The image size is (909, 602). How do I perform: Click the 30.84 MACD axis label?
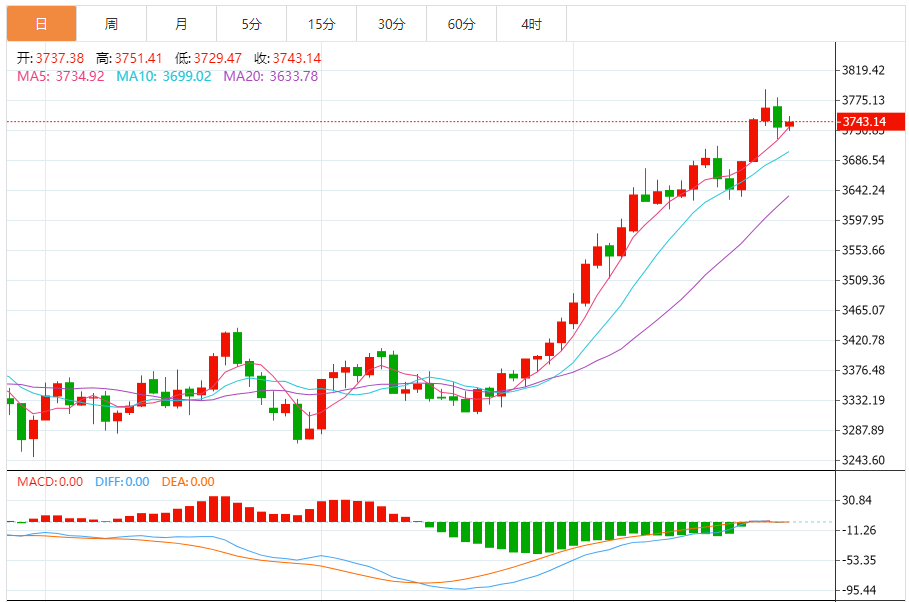pyautogui.click(x=857, y=500)
